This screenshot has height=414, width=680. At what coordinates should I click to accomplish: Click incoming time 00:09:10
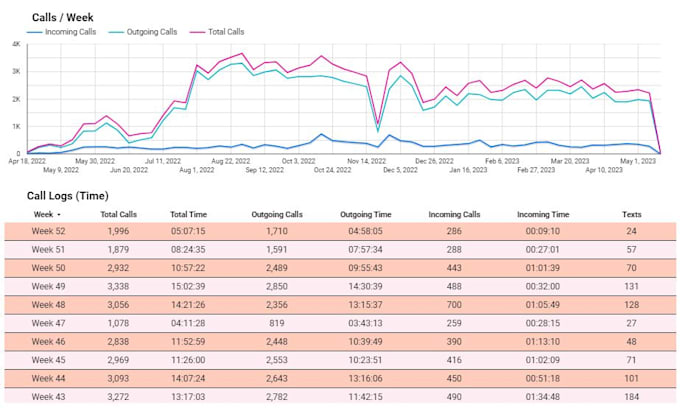pyautogui.click(x=543, y=231)
